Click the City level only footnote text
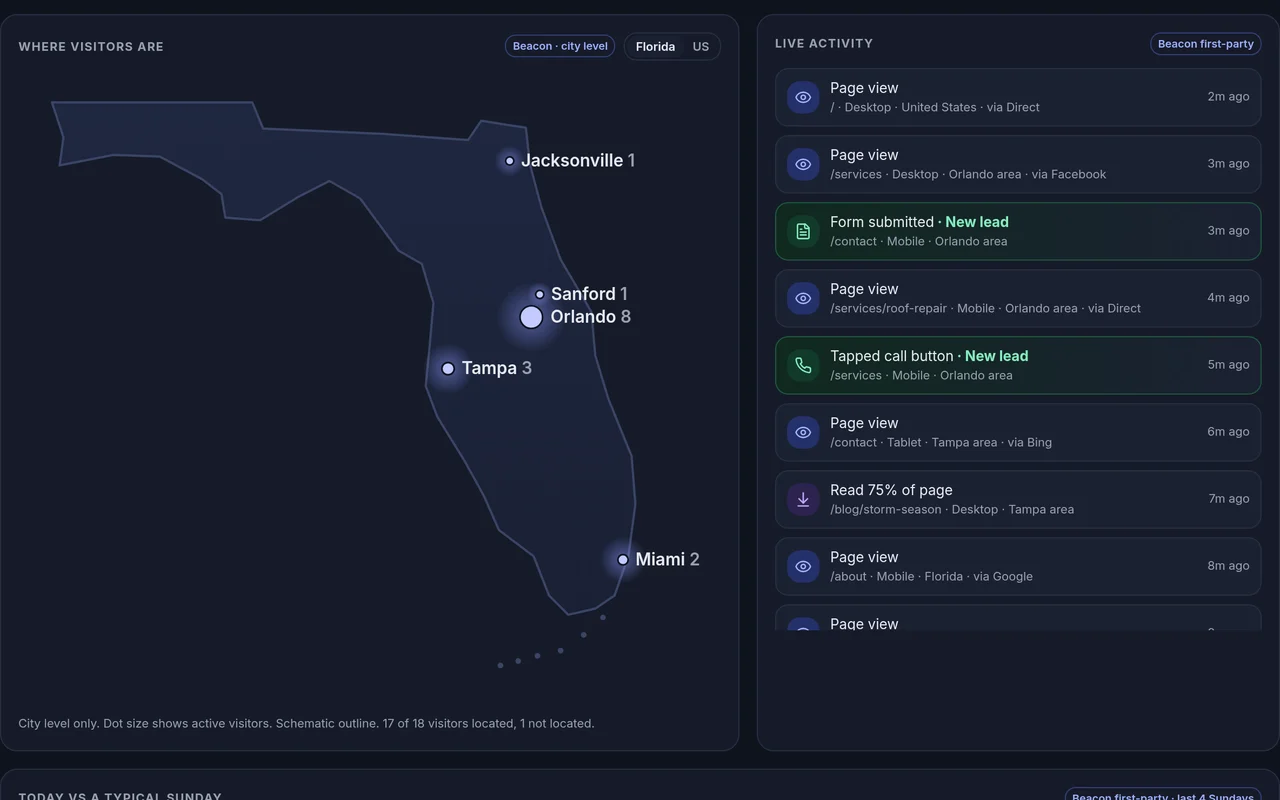Screen dimensions: 1280x800 306,723
